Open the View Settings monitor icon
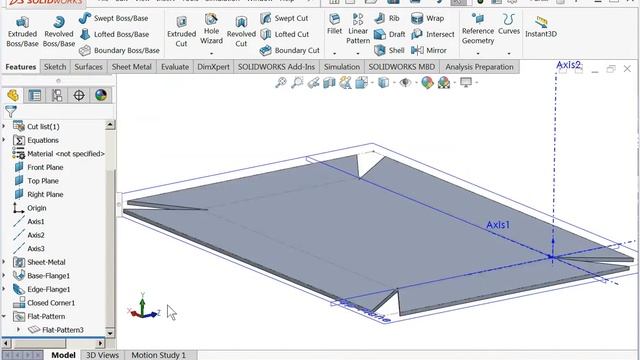 (466, 83)
